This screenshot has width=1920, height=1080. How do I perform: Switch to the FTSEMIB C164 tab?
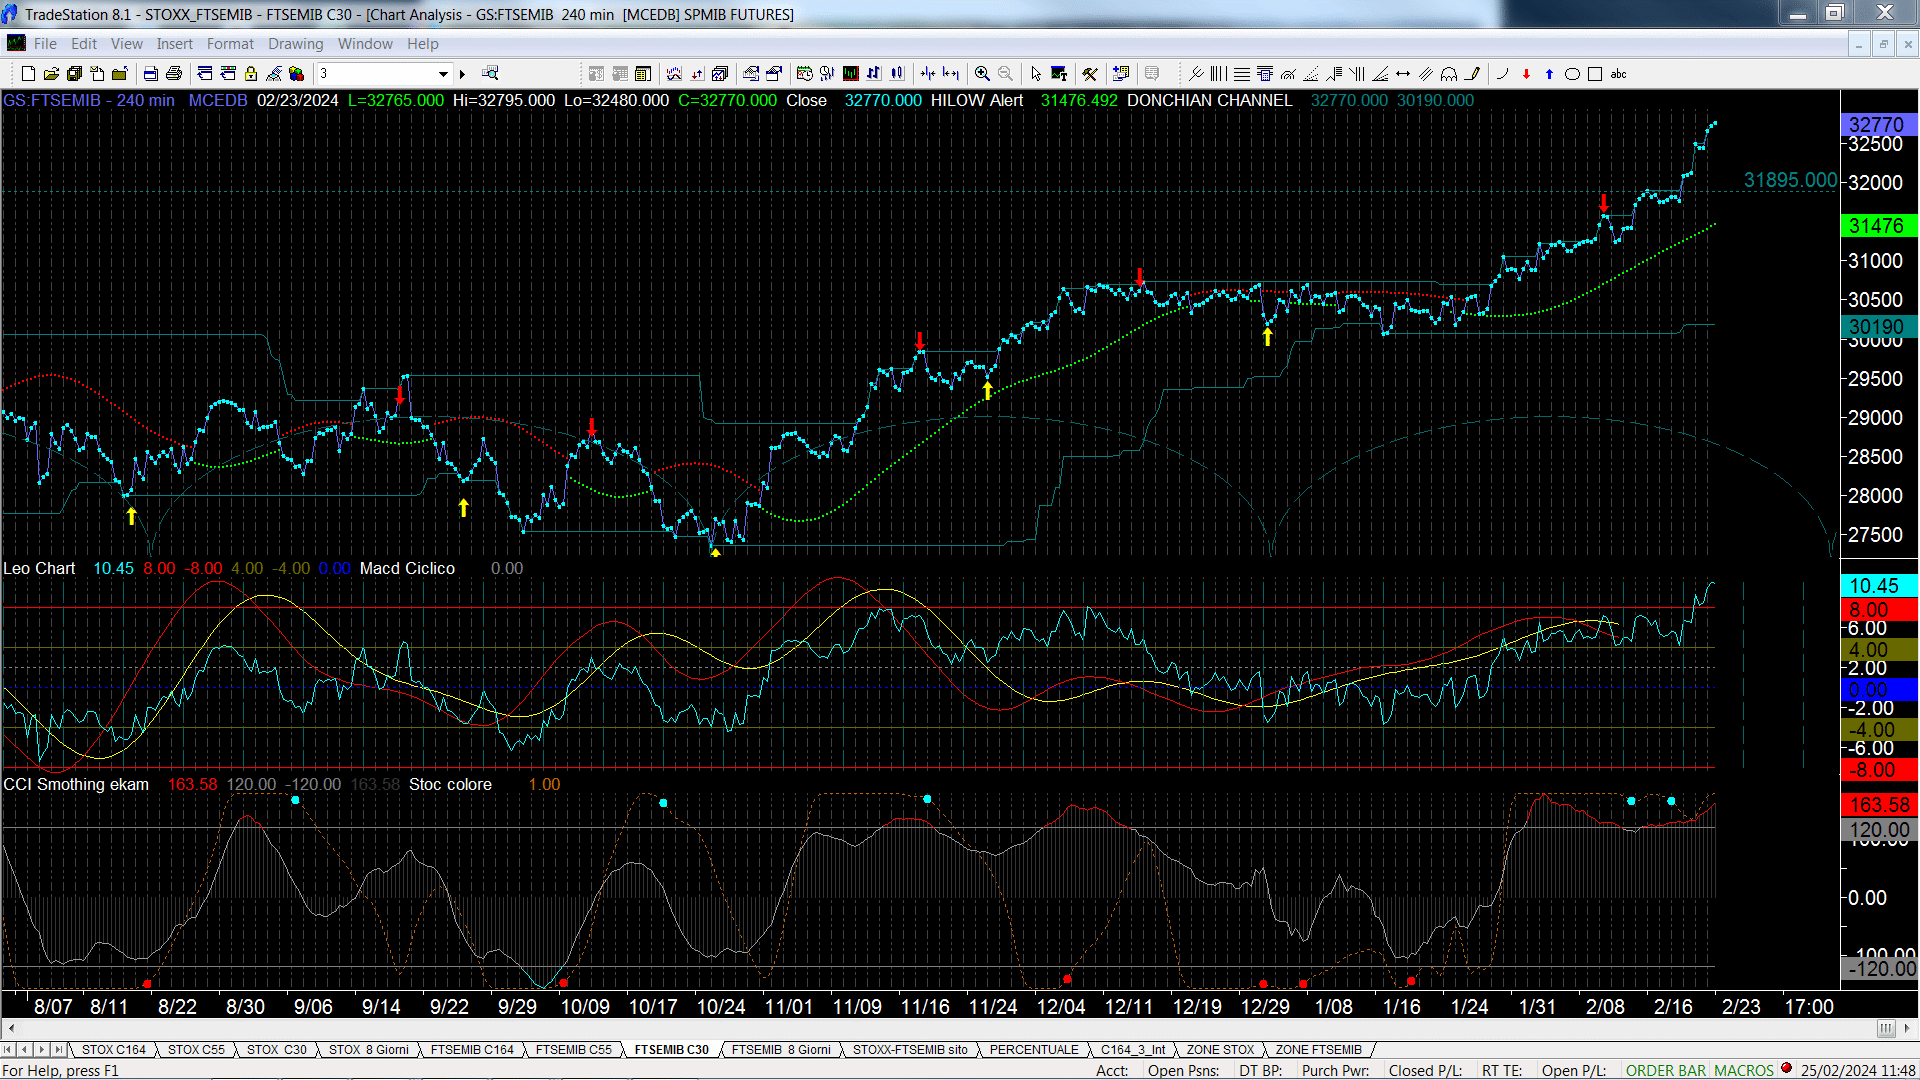tap(472, 1049)
